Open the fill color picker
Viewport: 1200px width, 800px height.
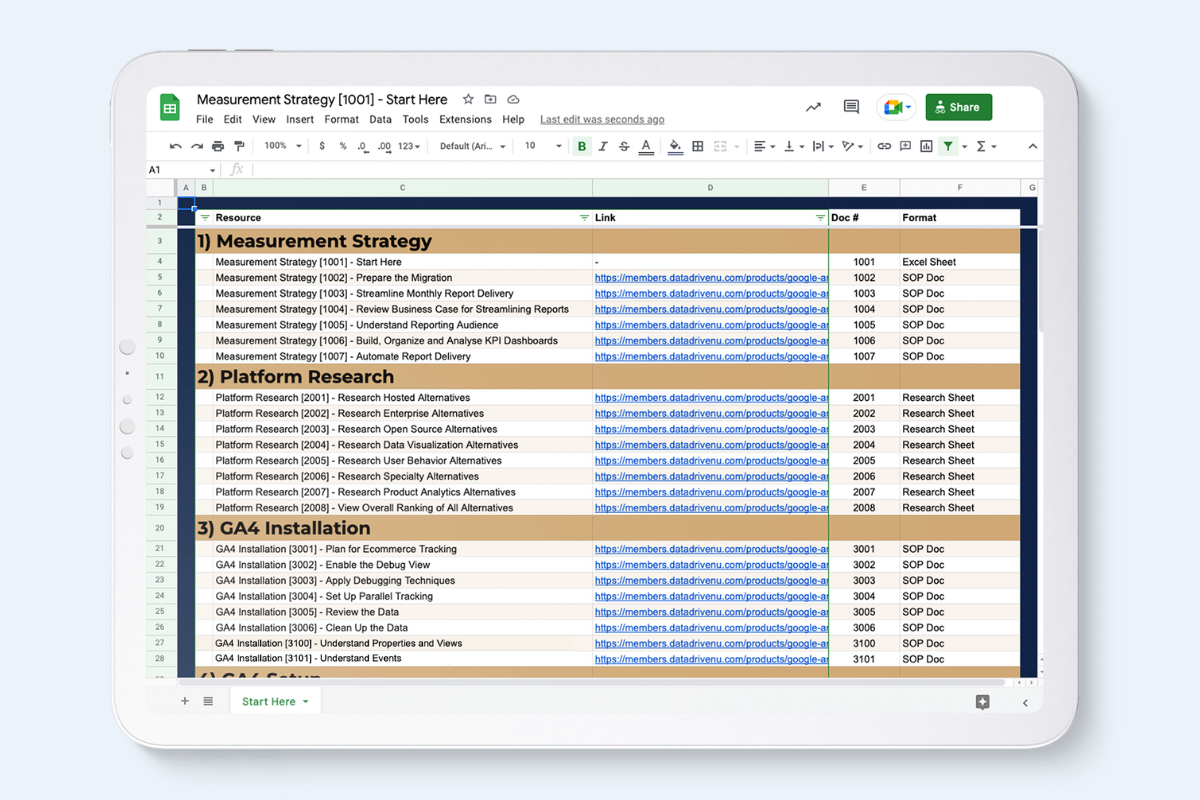click(675, 146)
